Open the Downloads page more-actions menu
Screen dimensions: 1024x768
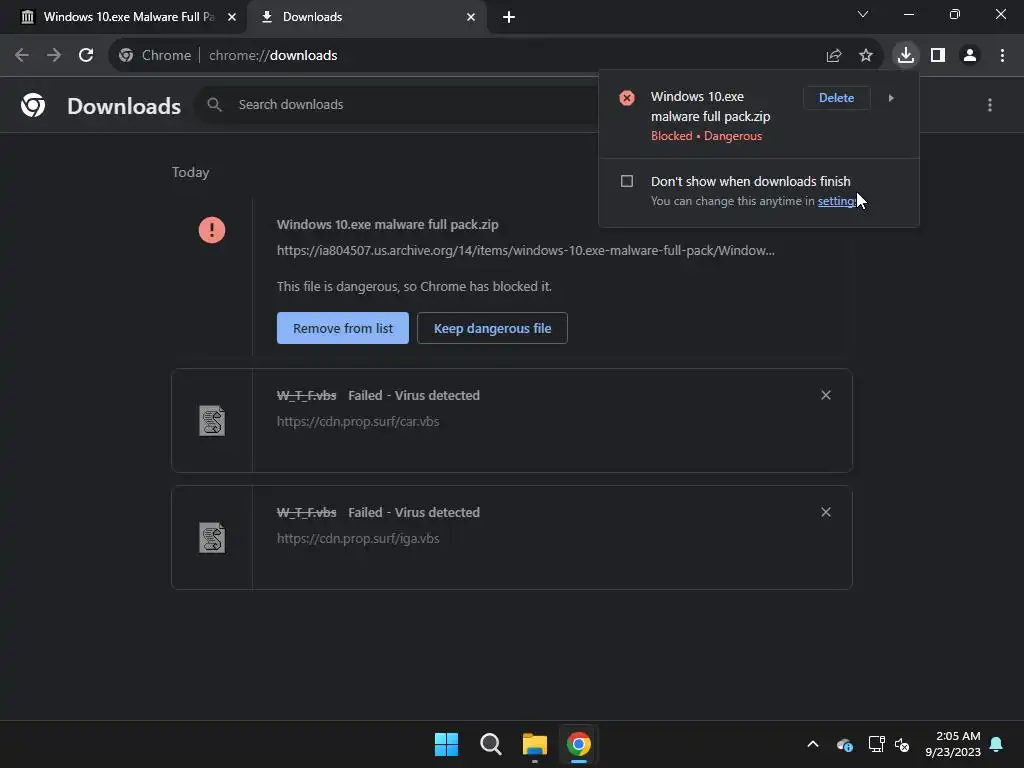[990, 105]
